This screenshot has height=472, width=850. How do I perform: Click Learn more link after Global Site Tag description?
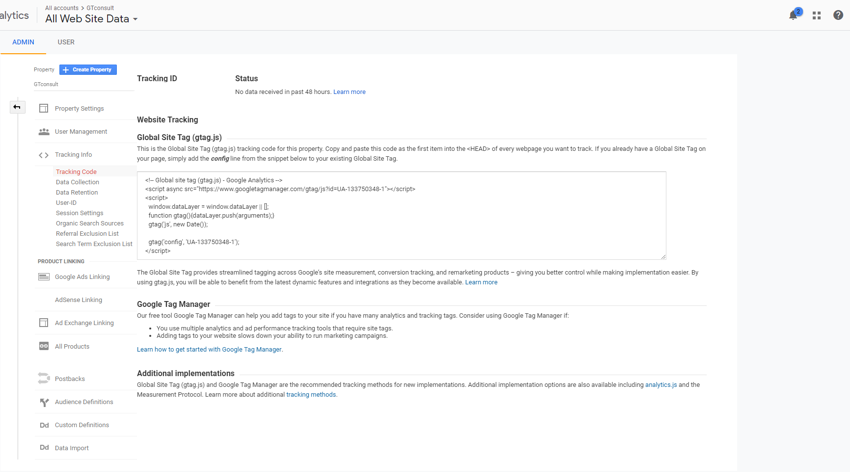[481, 282]
